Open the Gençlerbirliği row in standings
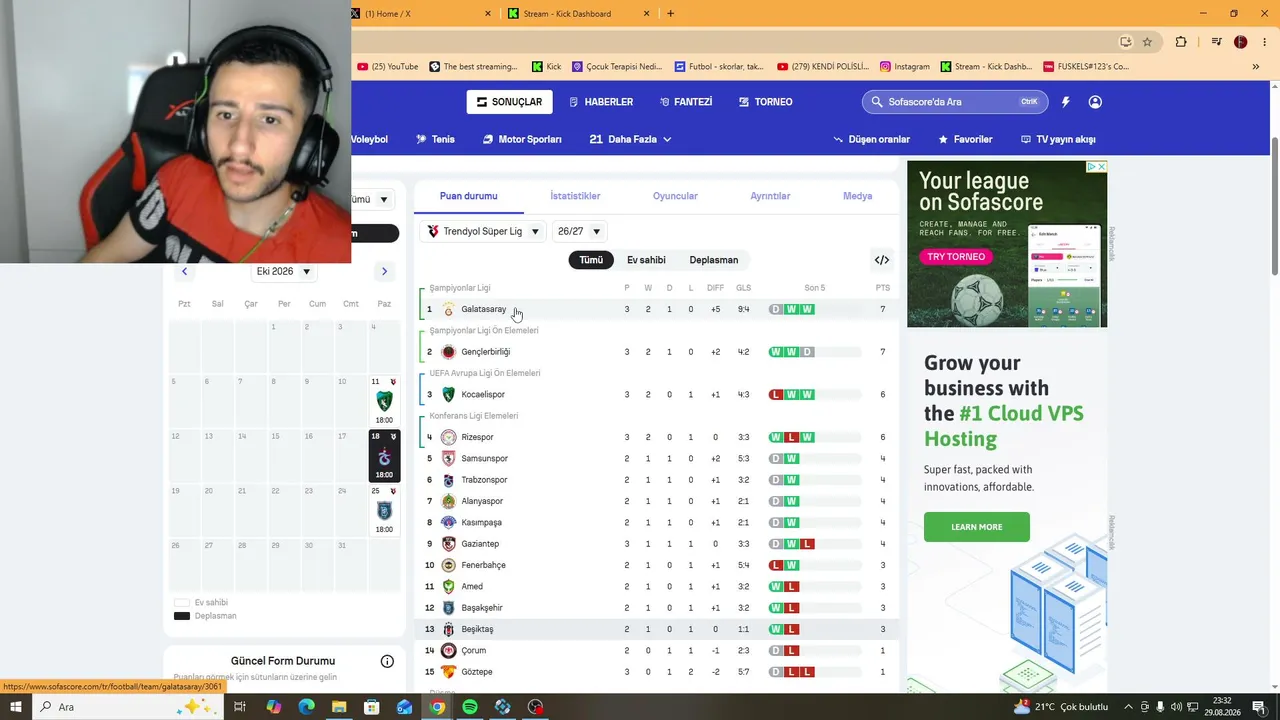 (x=656, y=352)
